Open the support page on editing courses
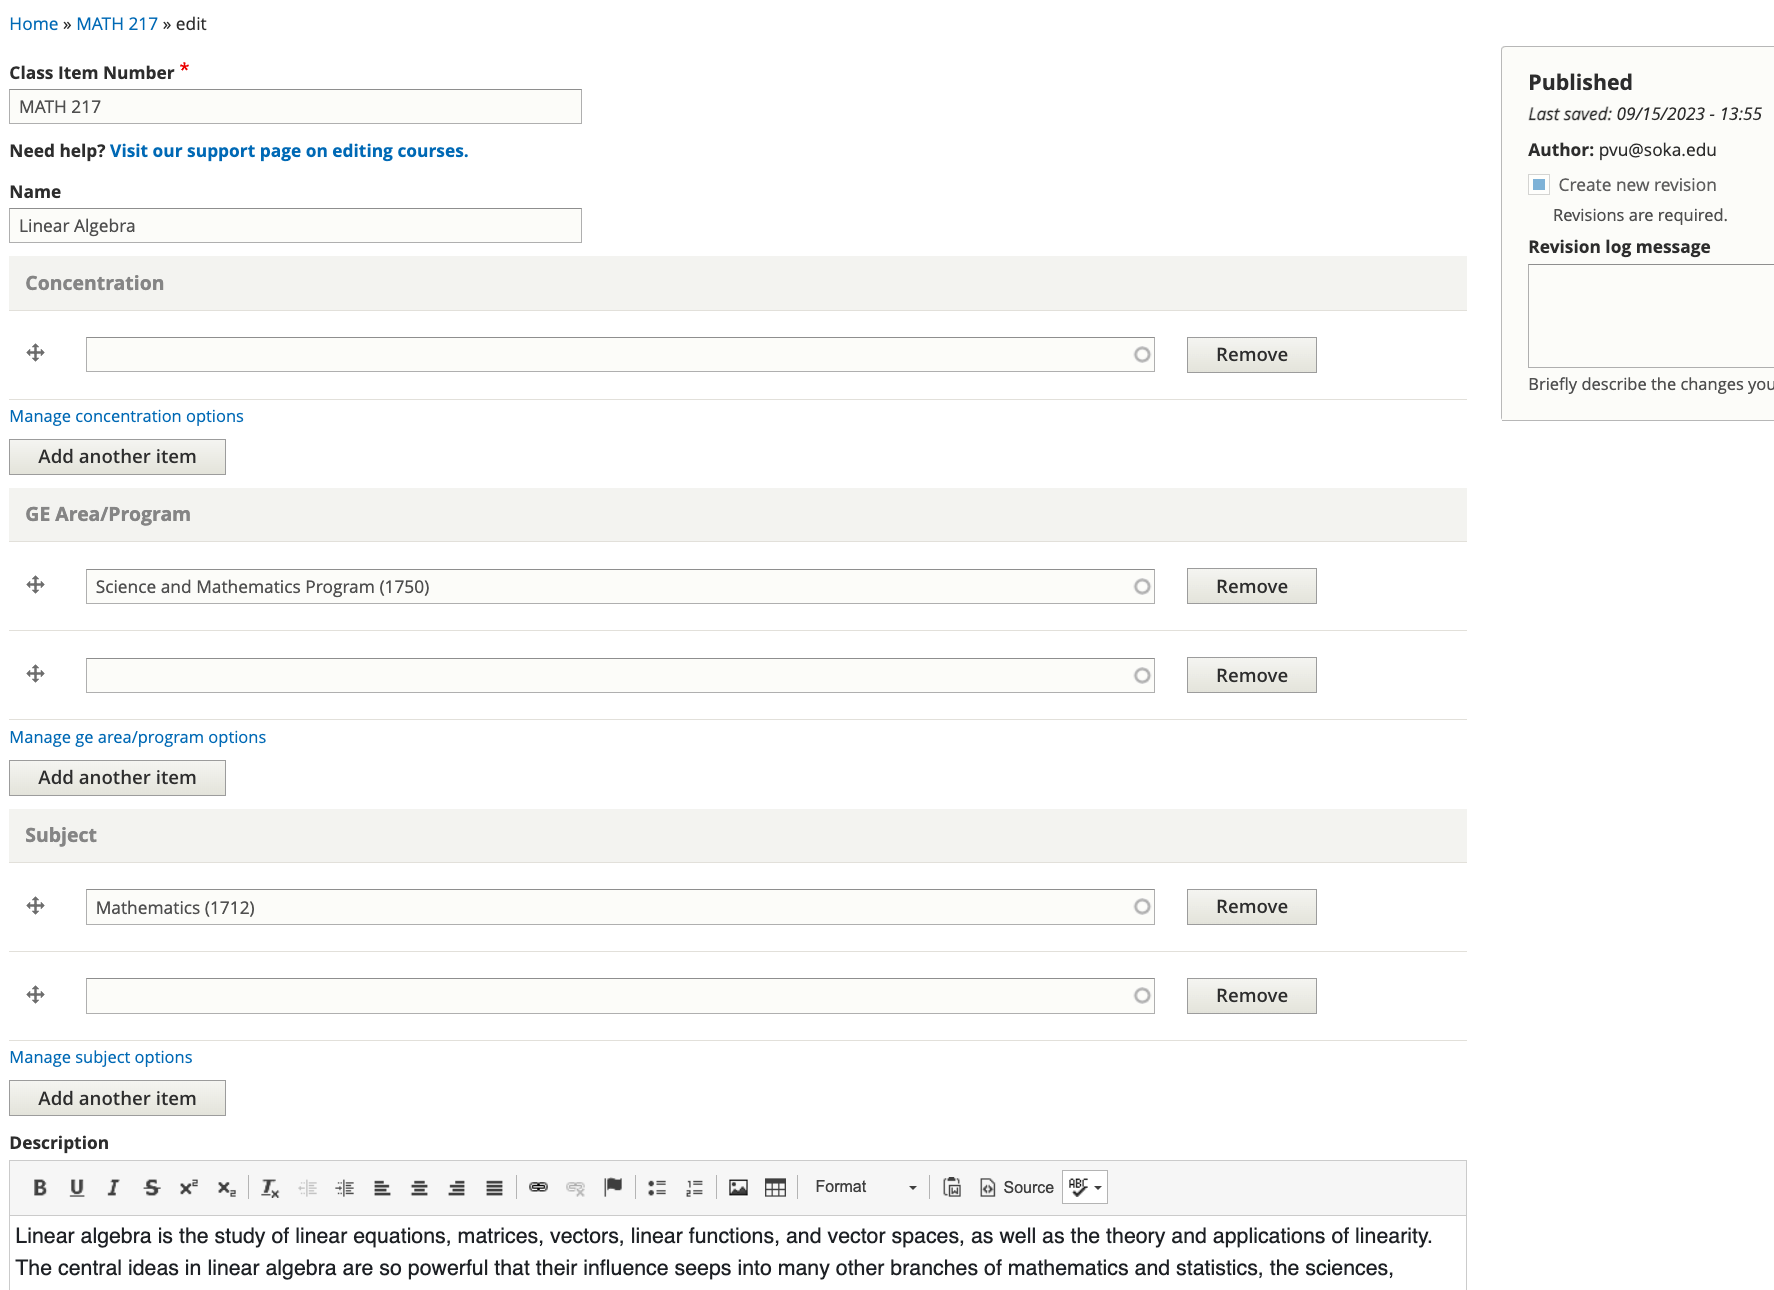1774x1290 pixels. 289,150
